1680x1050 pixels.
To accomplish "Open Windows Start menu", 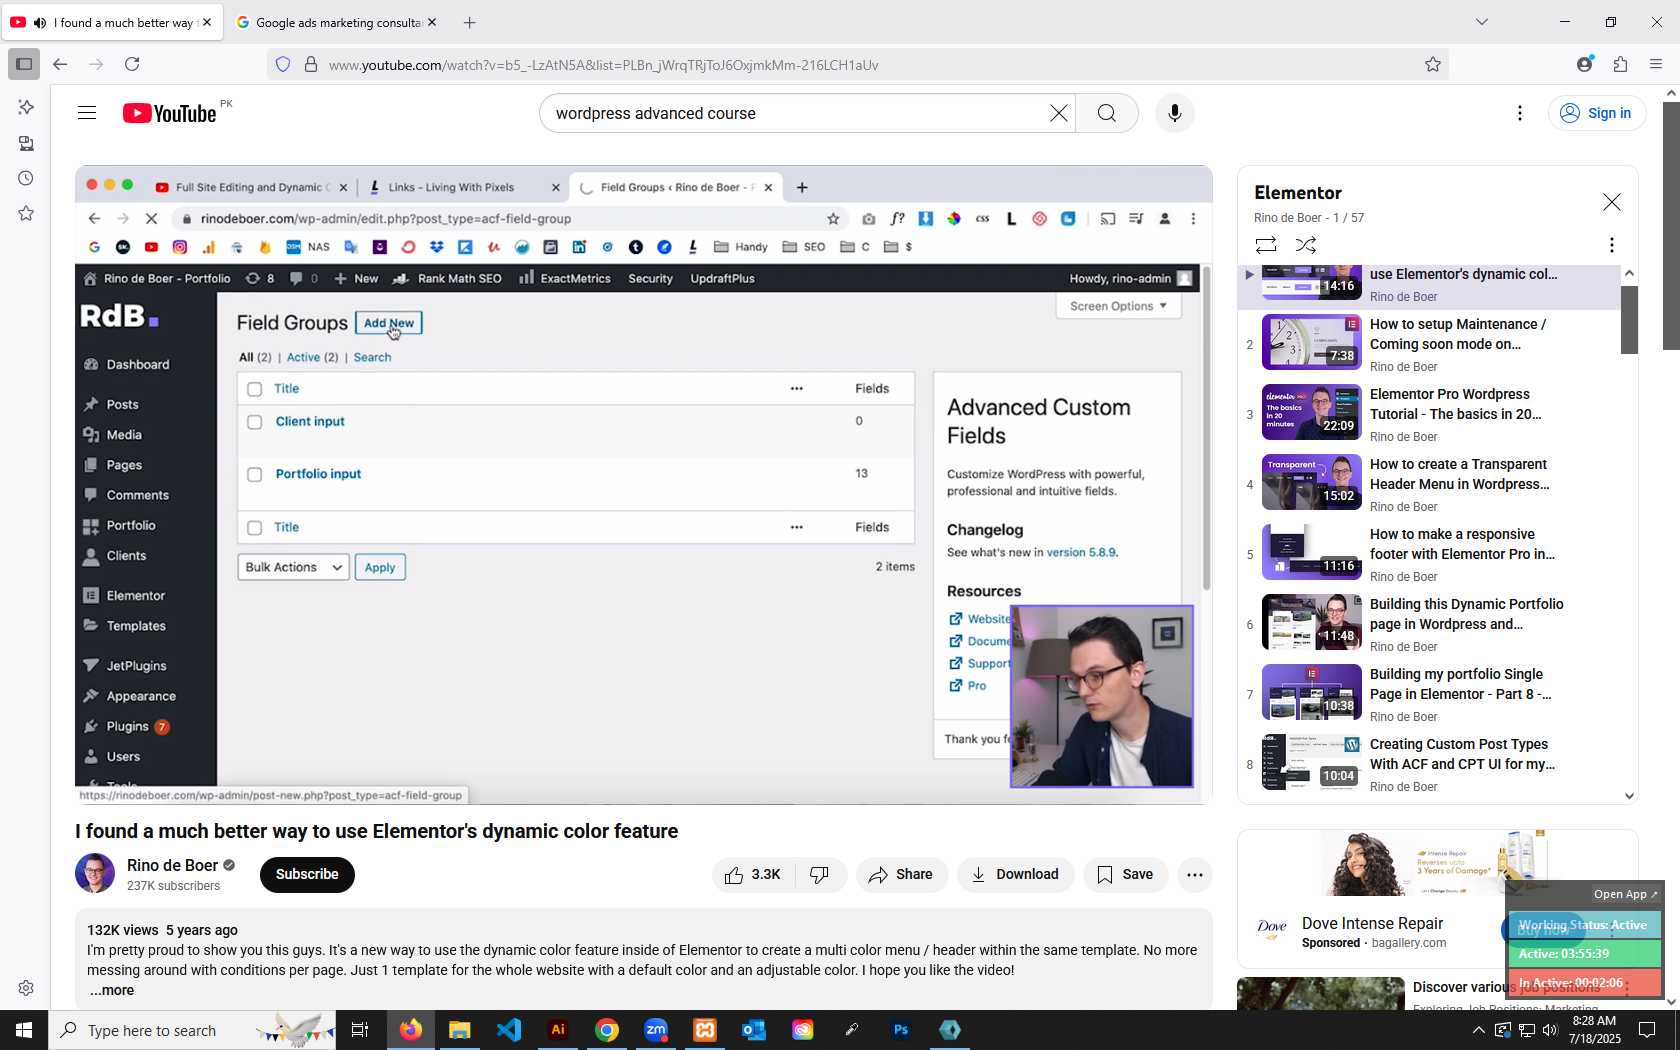I will point(24,1030).
